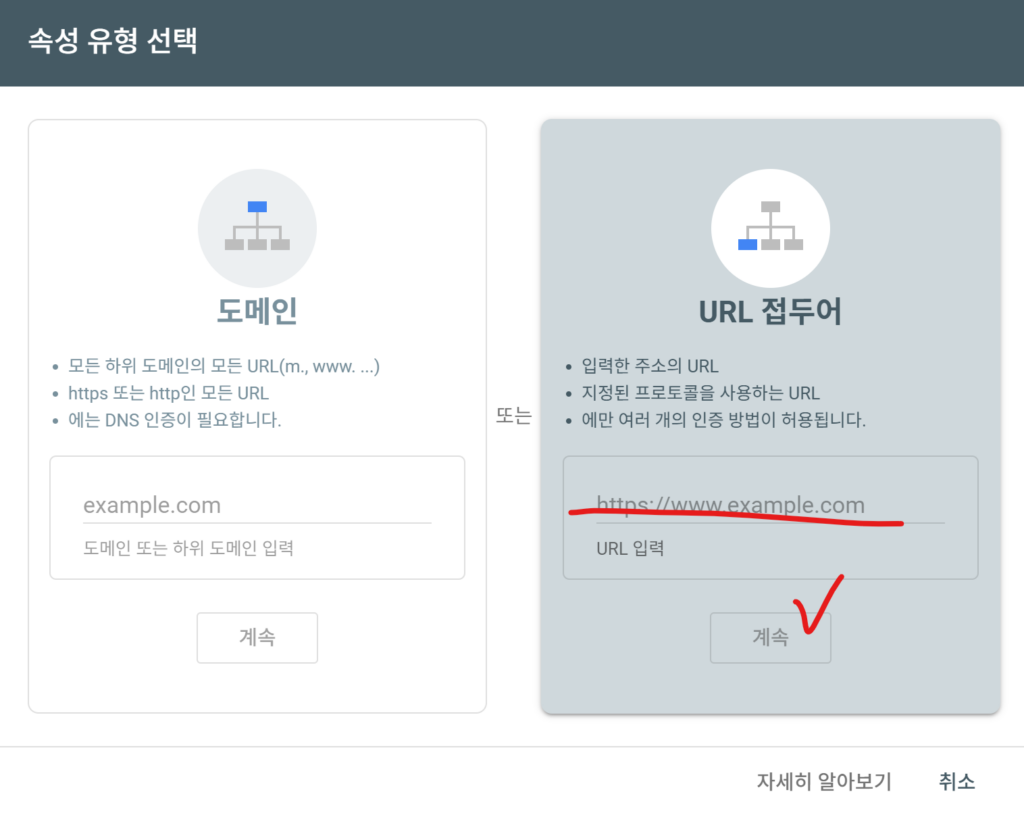Viewport: 1024px width, 815px height.
Task: Click the URL 접두어 network hierarchy icon
Action: click(x=770, y=227)
